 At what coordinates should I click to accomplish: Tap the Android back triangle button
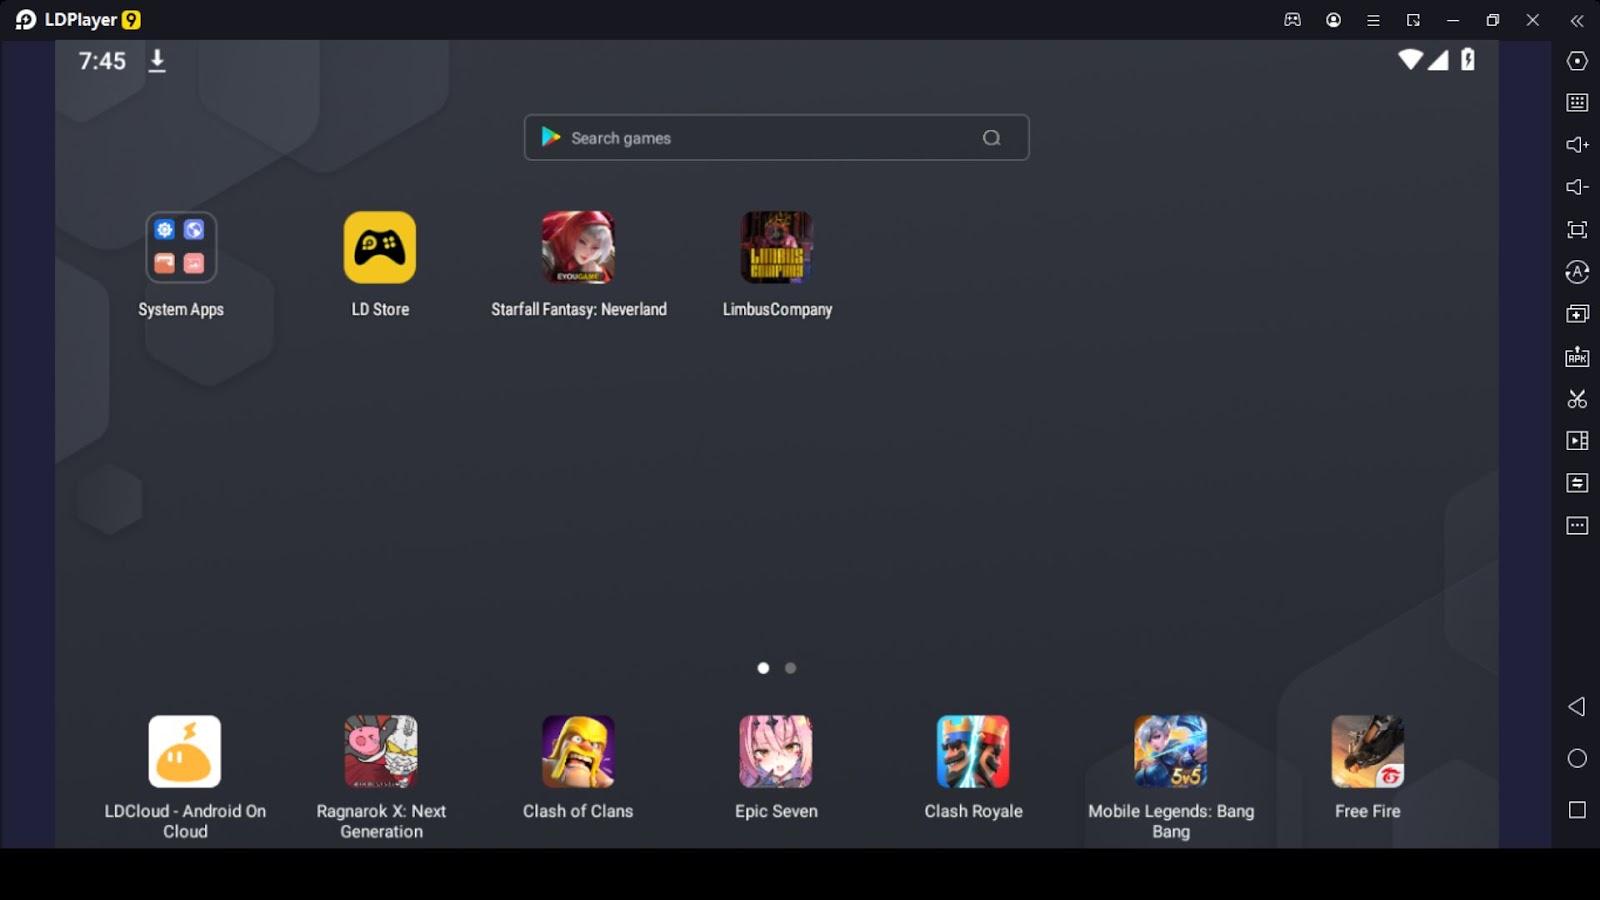pyautogui.click(x=1577, y=707)
